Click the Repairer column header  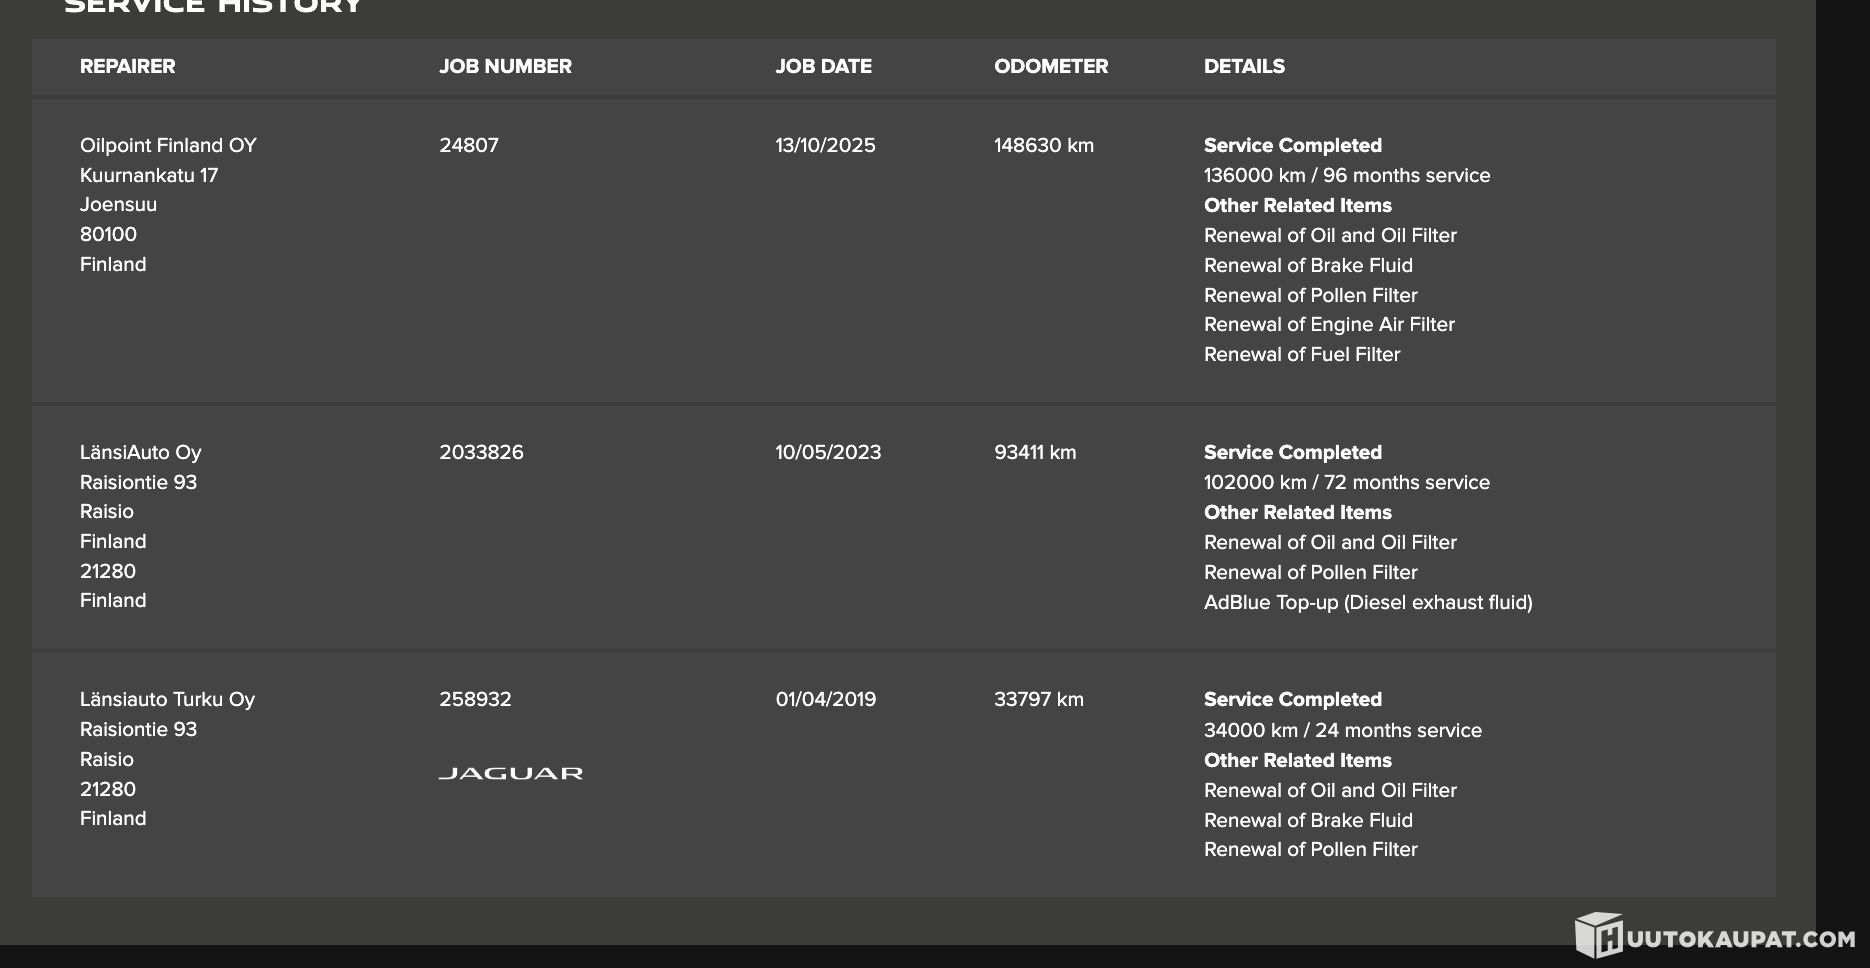[x=127, y=66]
